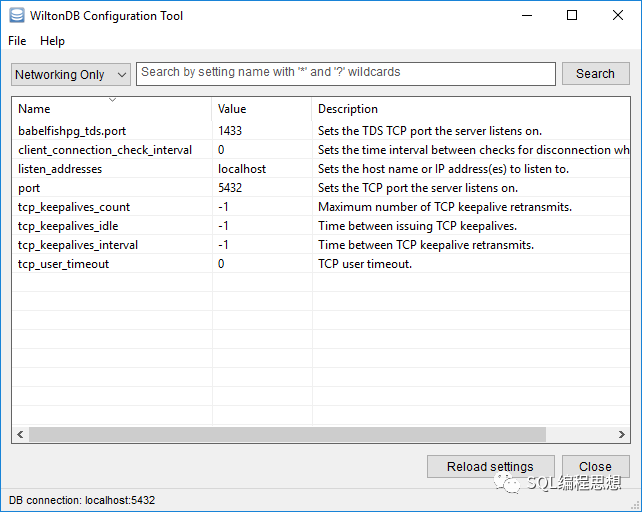Click the scrollbar right arrow
Screen dimensions: 642x512
coord(623,435)
